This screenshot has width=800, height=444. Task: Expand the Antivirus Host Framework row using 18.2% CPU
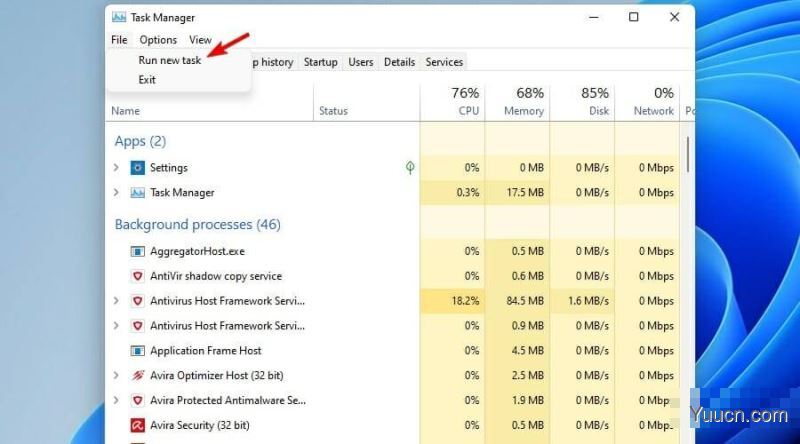pyautogui.click(x=116, y=301)
